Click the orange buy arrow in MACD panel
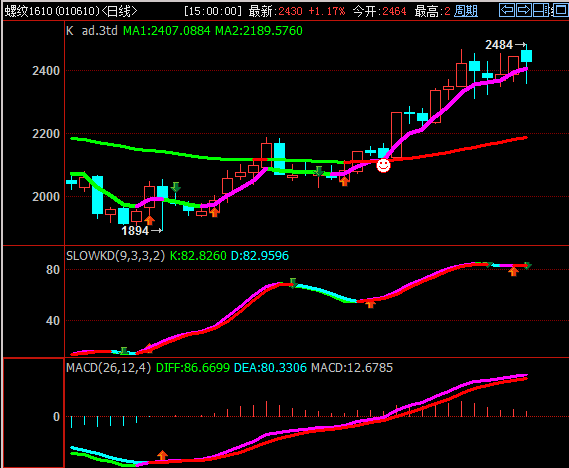Viewport: 569px width, 468px height. click(163, 455)
